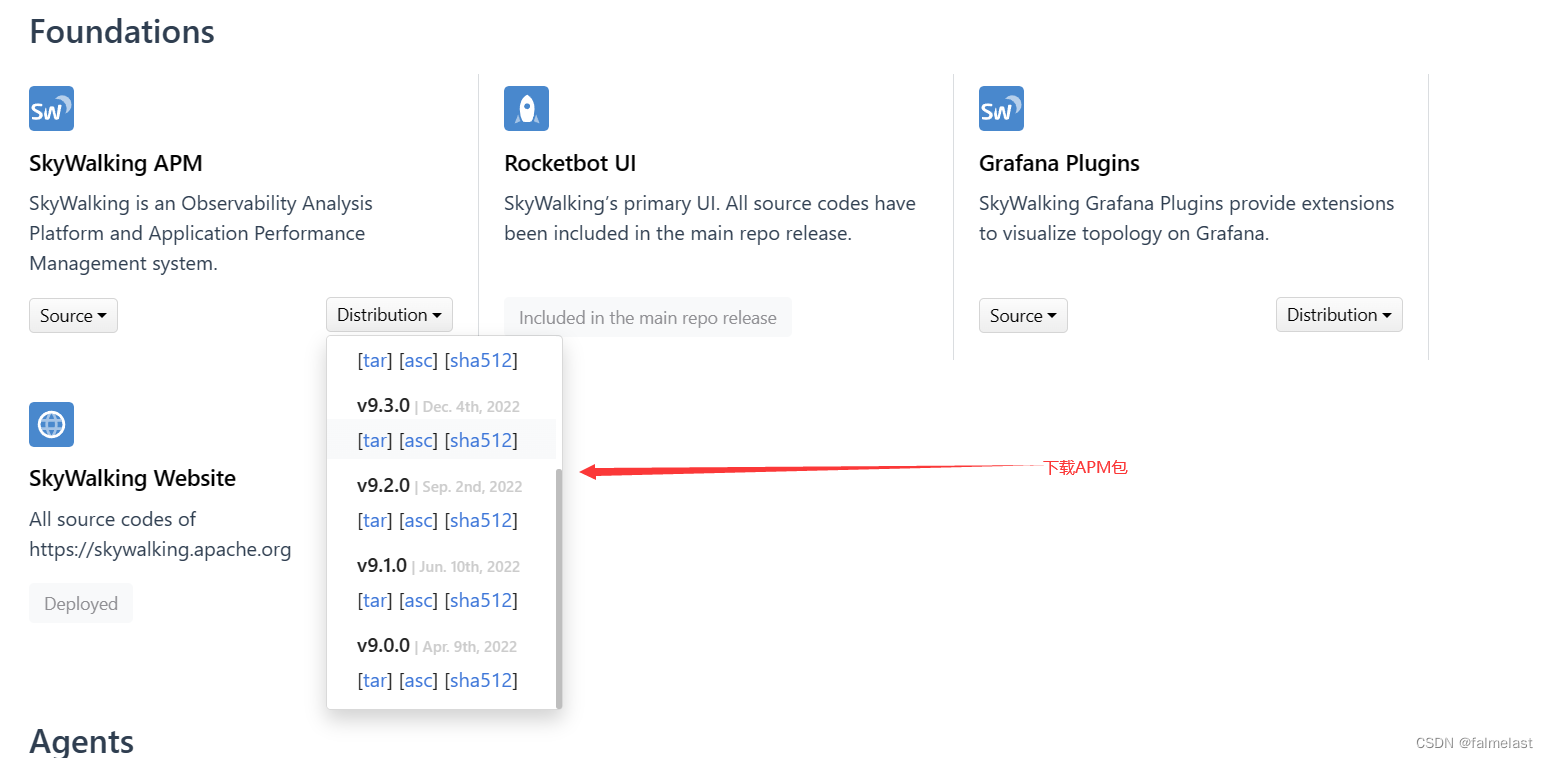The width and height of the screenshot is (1548, 758).
Task: Select the v9.3.0 version label
Action: tap(383, 405)
